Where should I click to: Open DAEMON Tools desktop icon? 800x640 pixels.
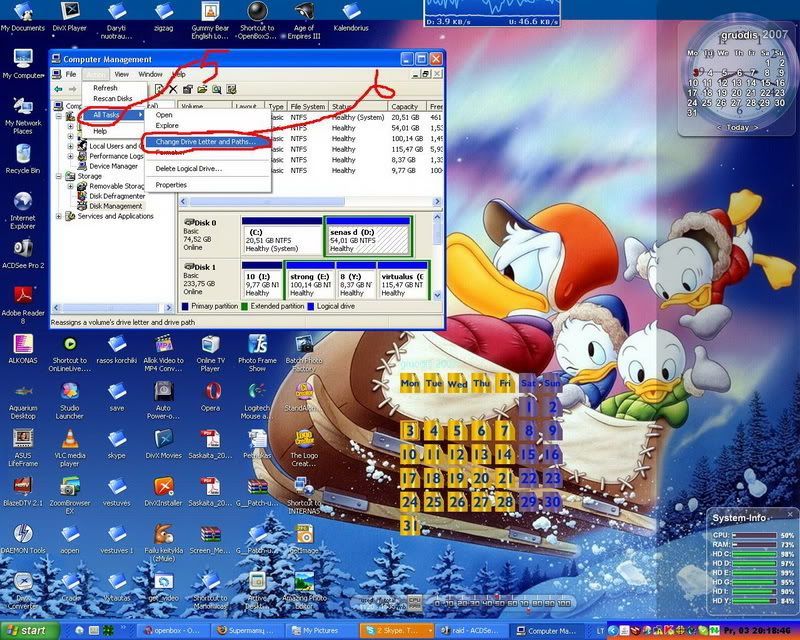pos(23,539)
